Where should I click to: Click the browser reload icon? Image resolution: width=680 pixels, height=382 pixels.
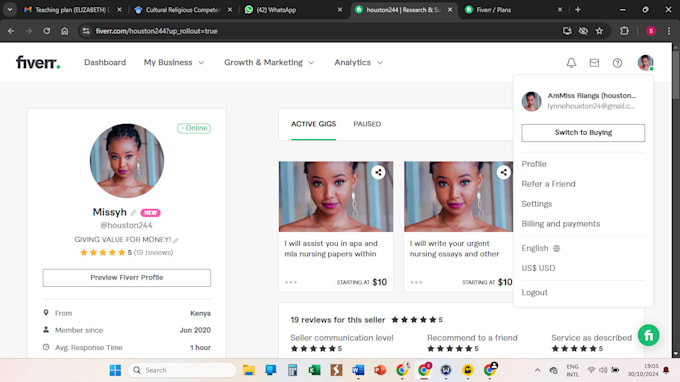[x=46, y=31]
